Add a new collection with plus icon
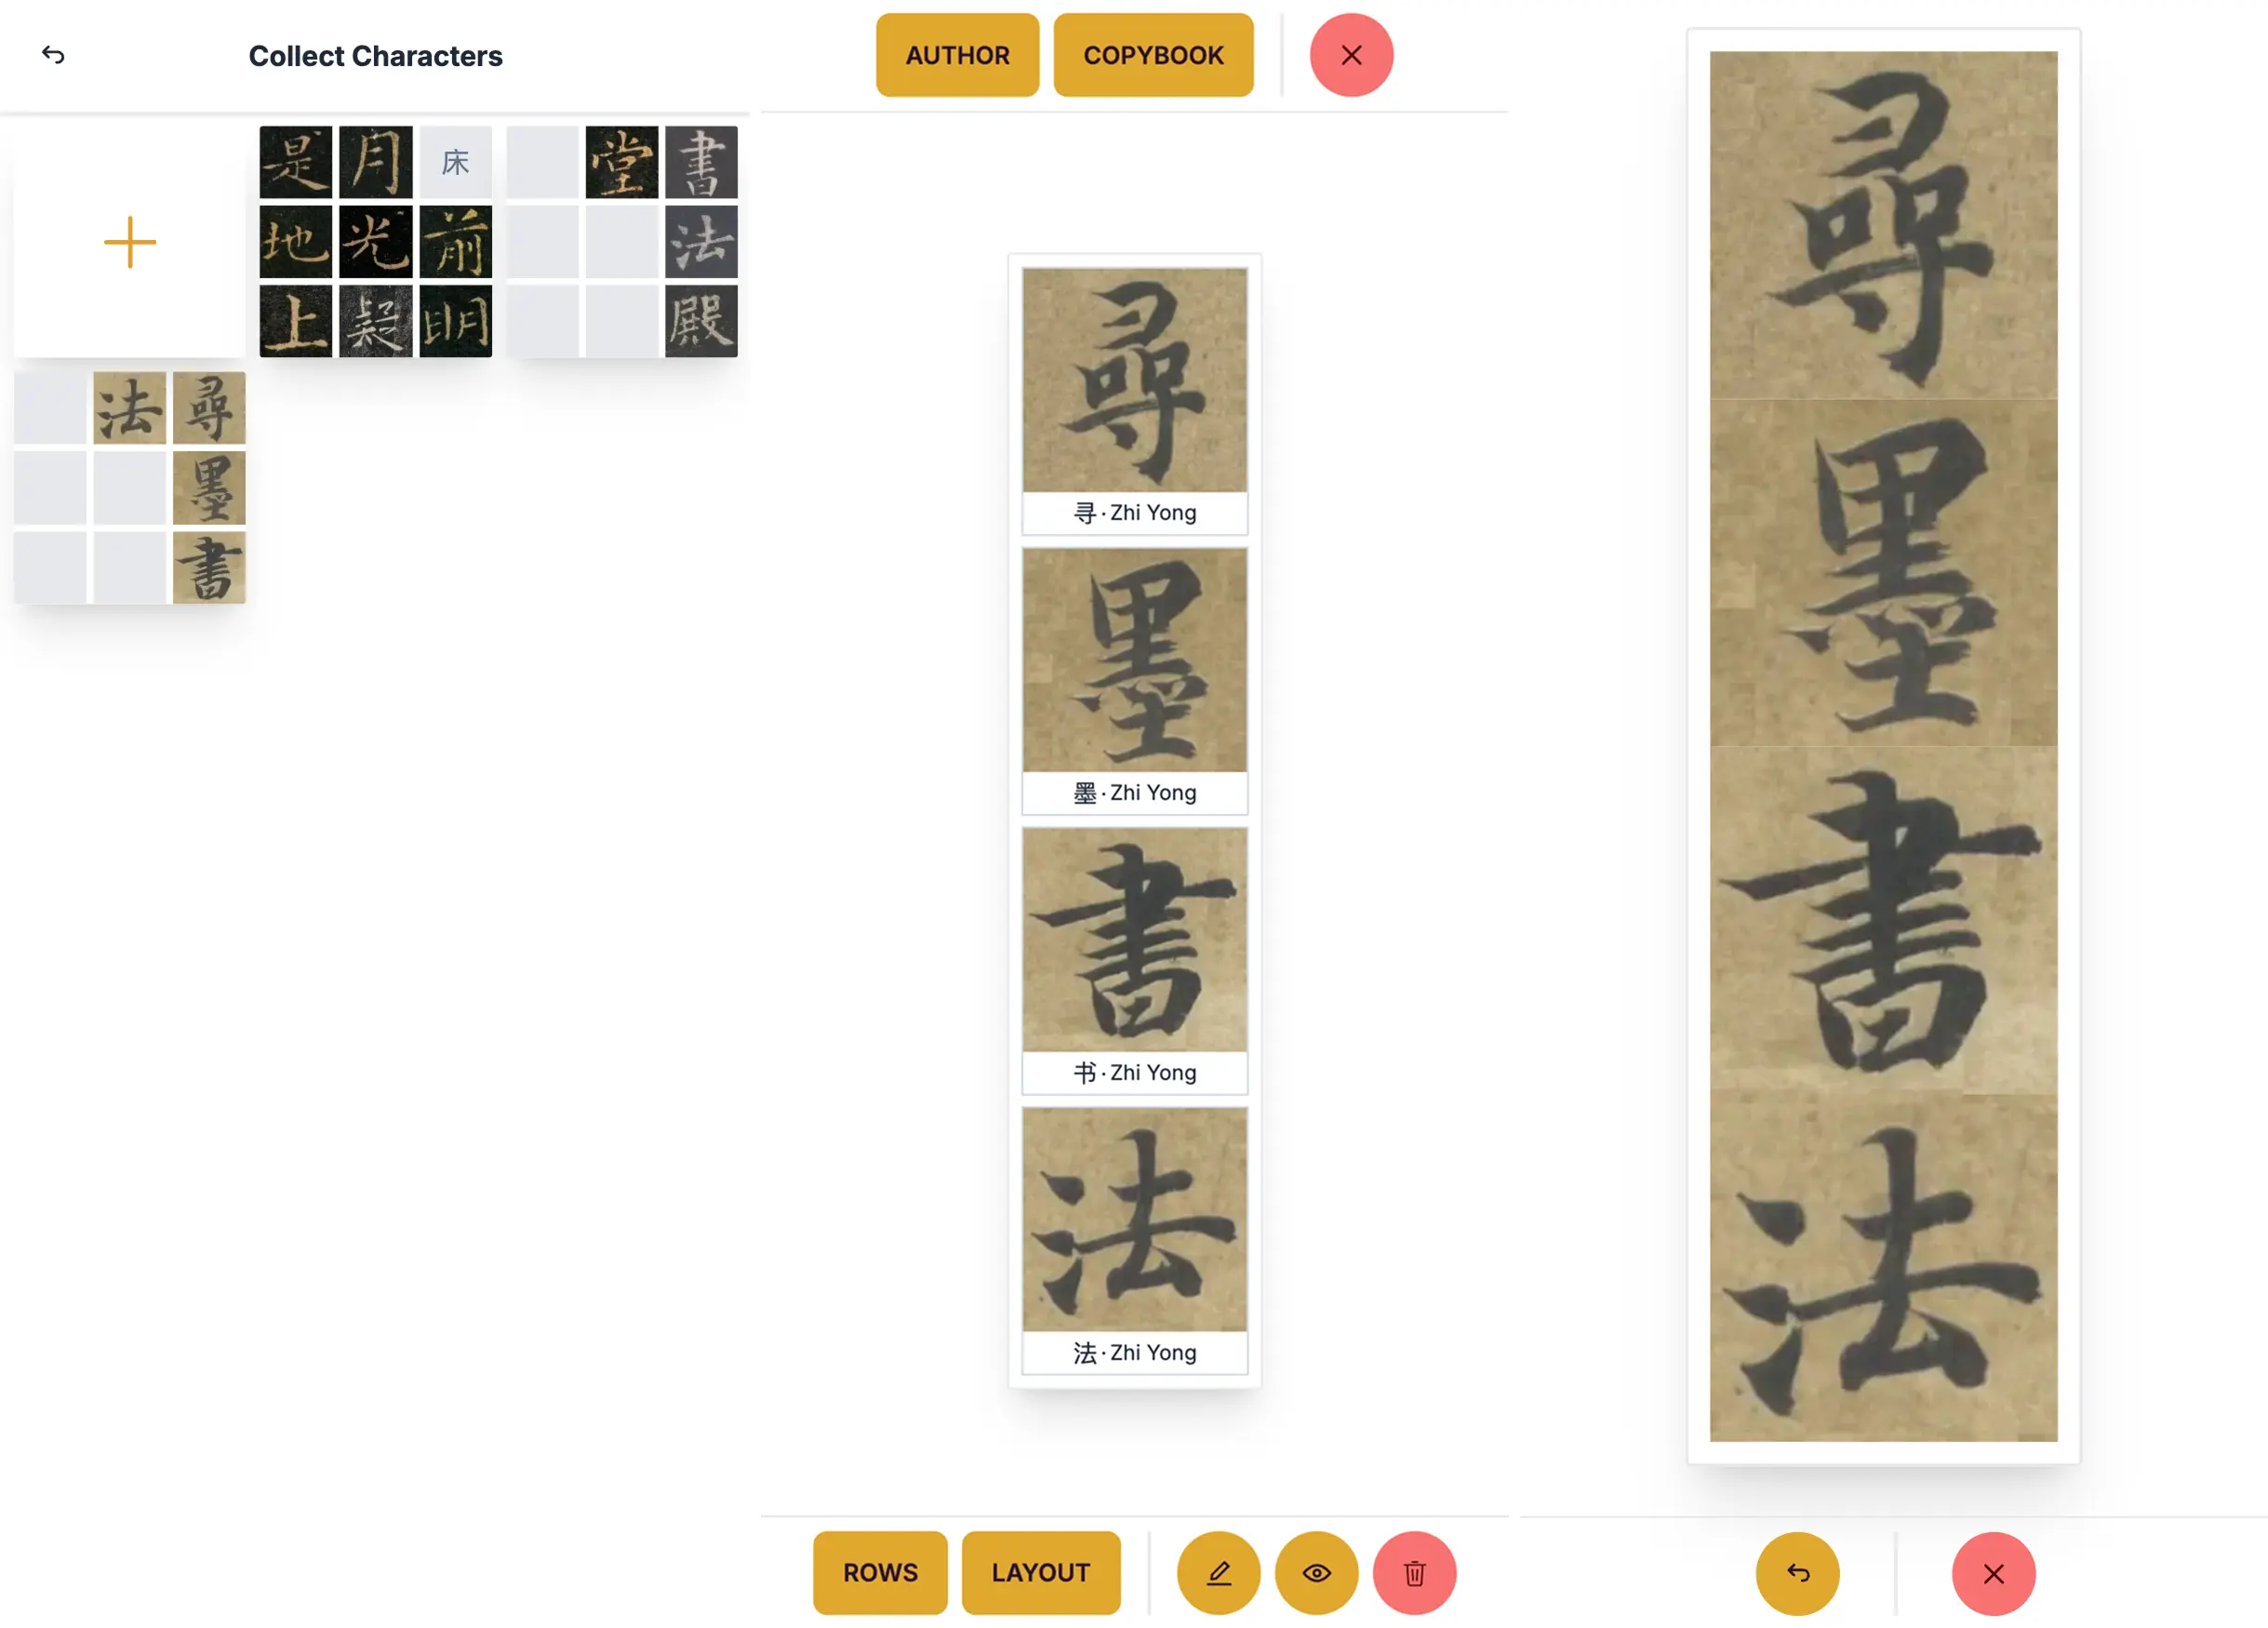The image size is (2268, 1628). click(130, 242)
